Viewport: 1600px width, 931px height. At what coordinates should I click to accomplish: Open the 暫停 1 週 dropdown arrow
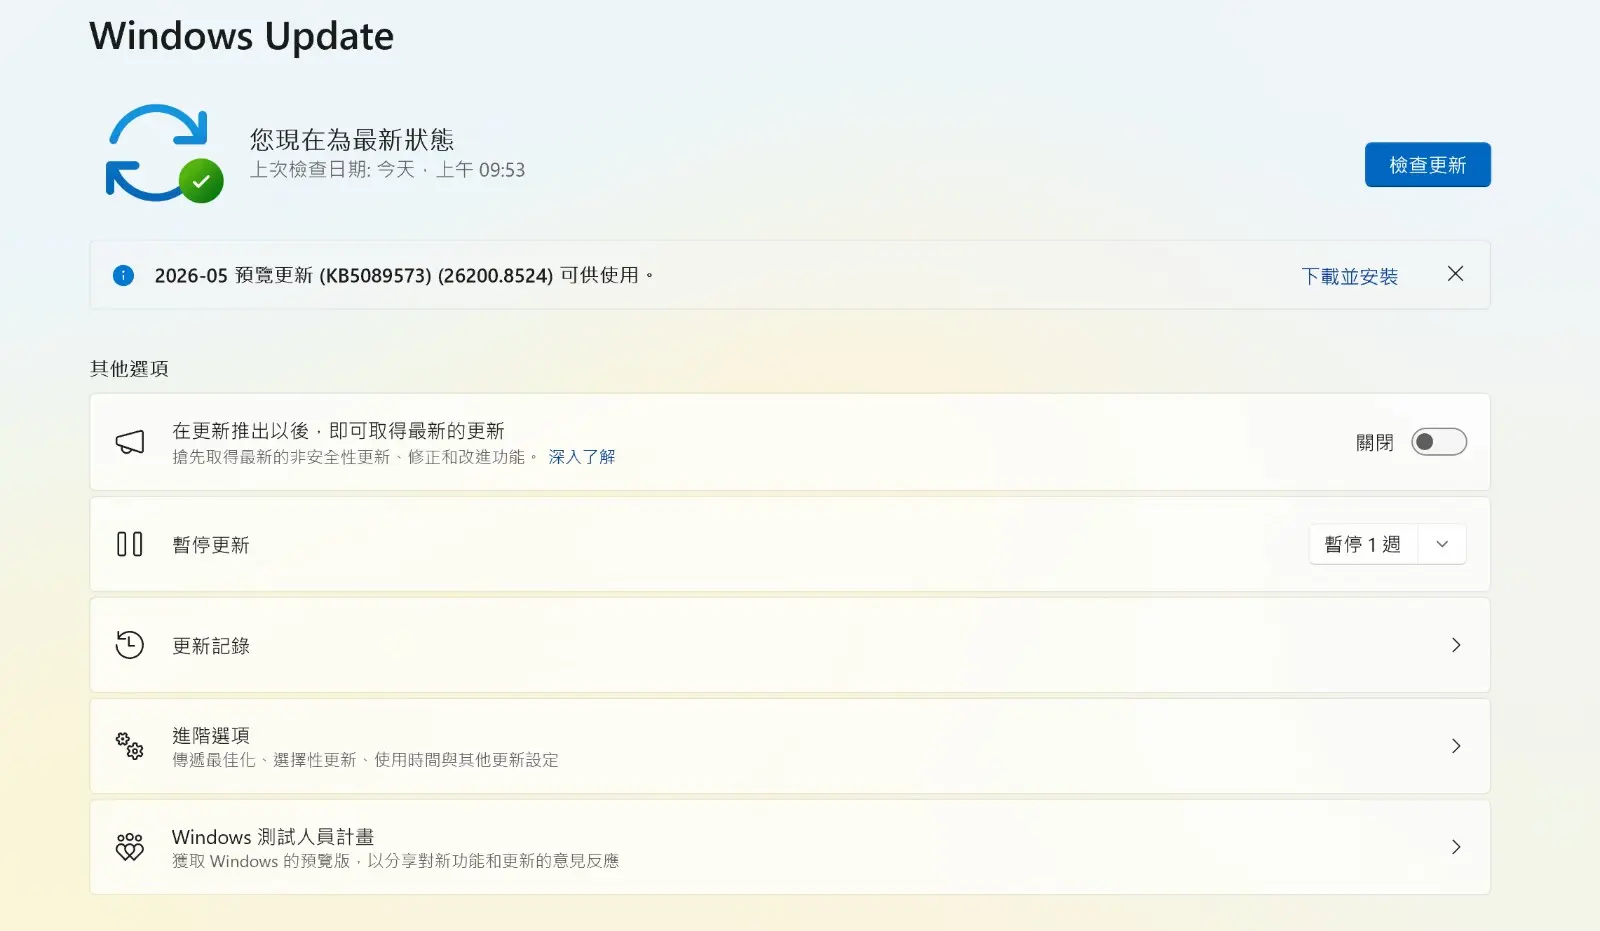tap(1442, 544)
